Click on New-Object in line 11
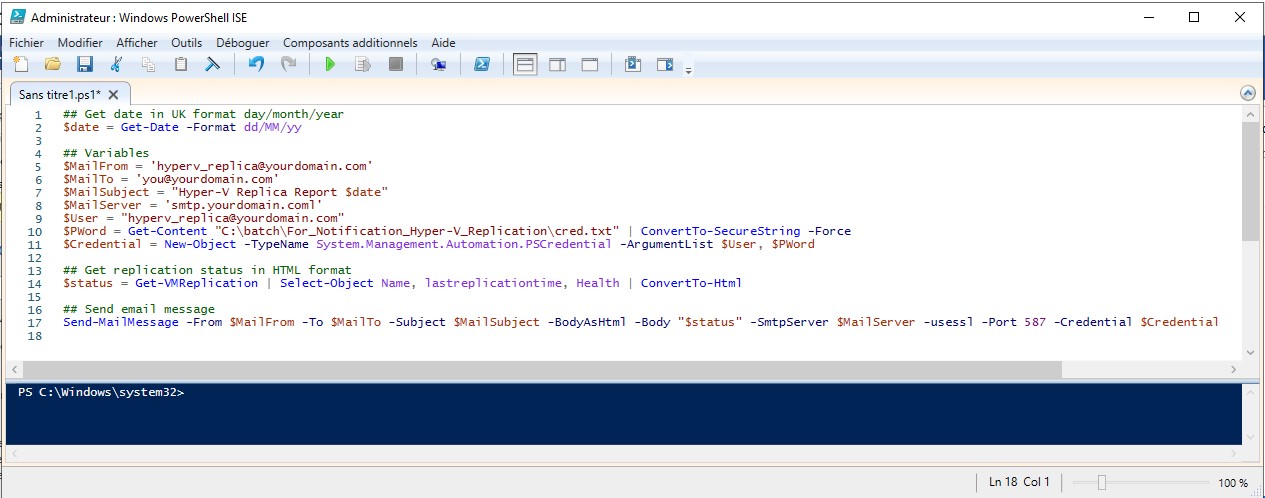Image resolution: width=1265 pixels, height=498 pixels. click(200, 244)
